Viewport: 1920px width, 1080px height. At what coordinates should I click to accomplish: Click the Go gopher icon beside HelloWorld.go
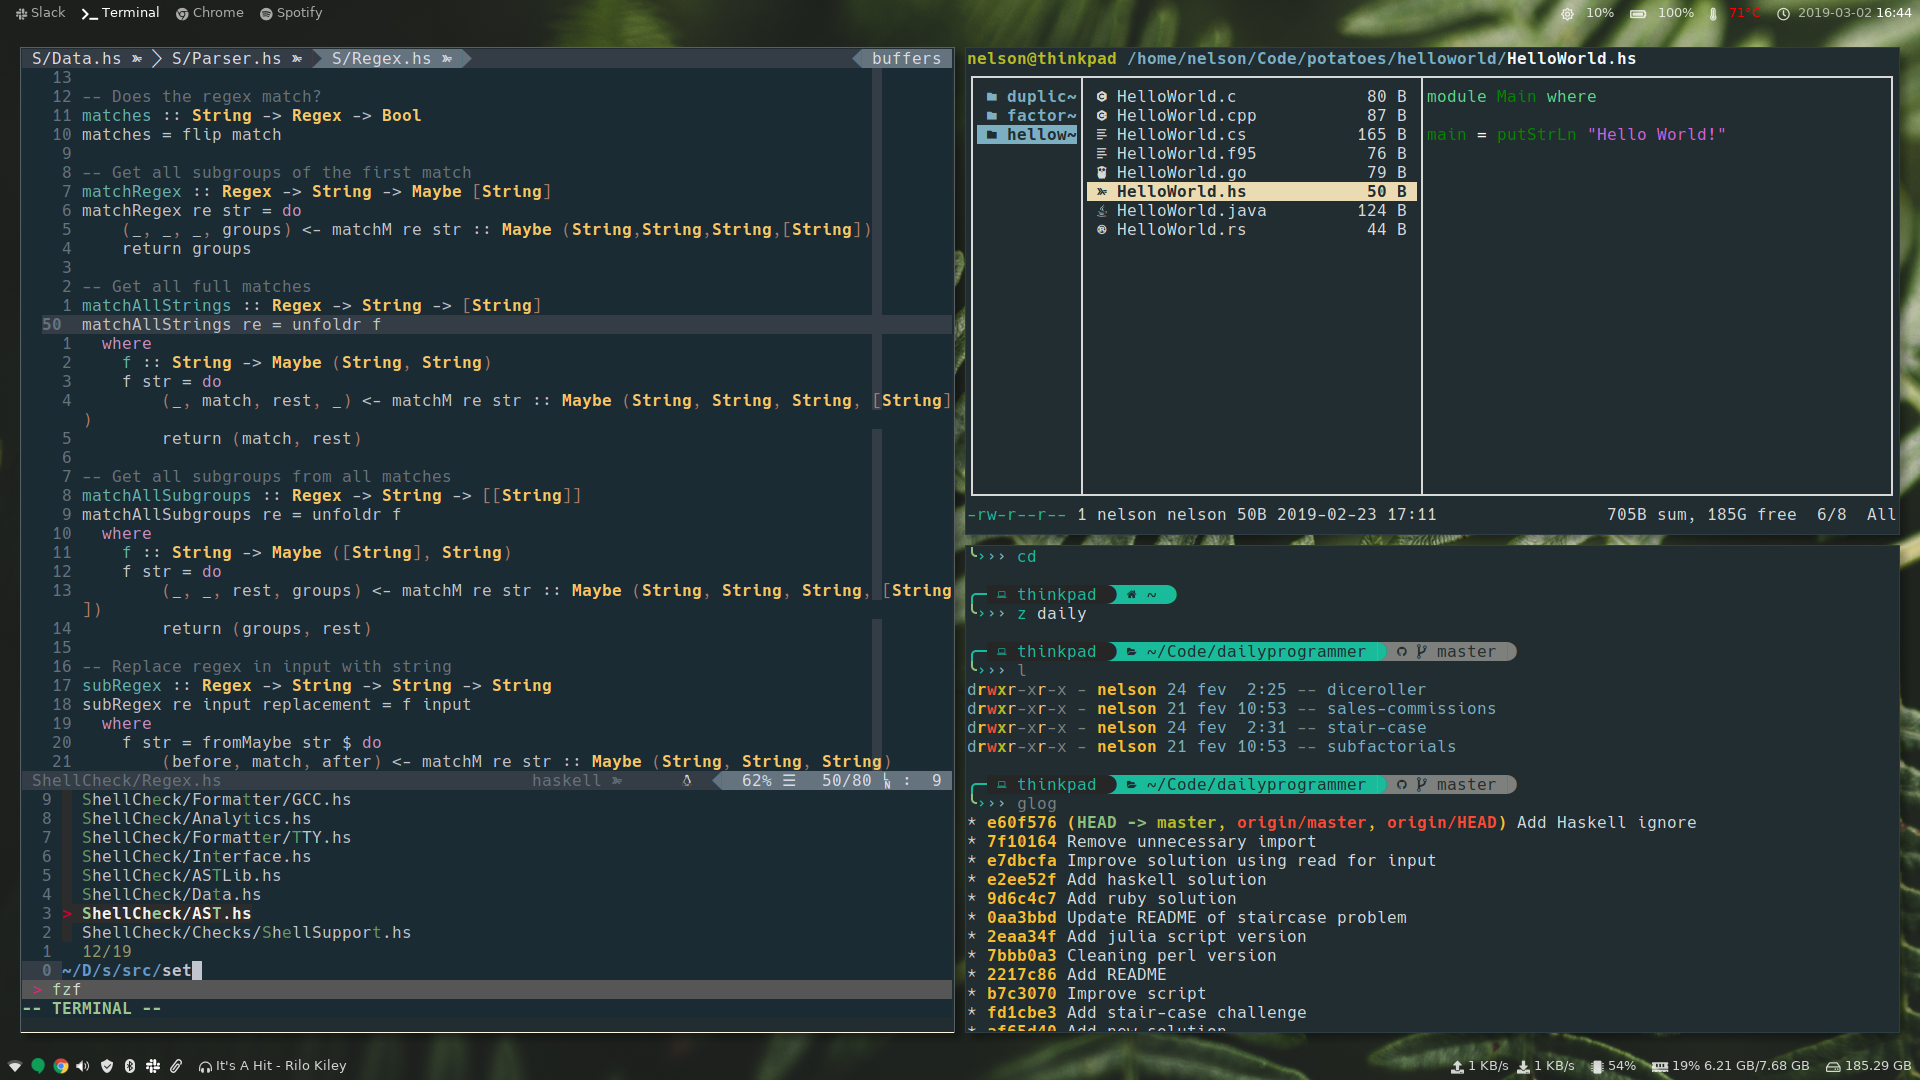point(1102,173)
